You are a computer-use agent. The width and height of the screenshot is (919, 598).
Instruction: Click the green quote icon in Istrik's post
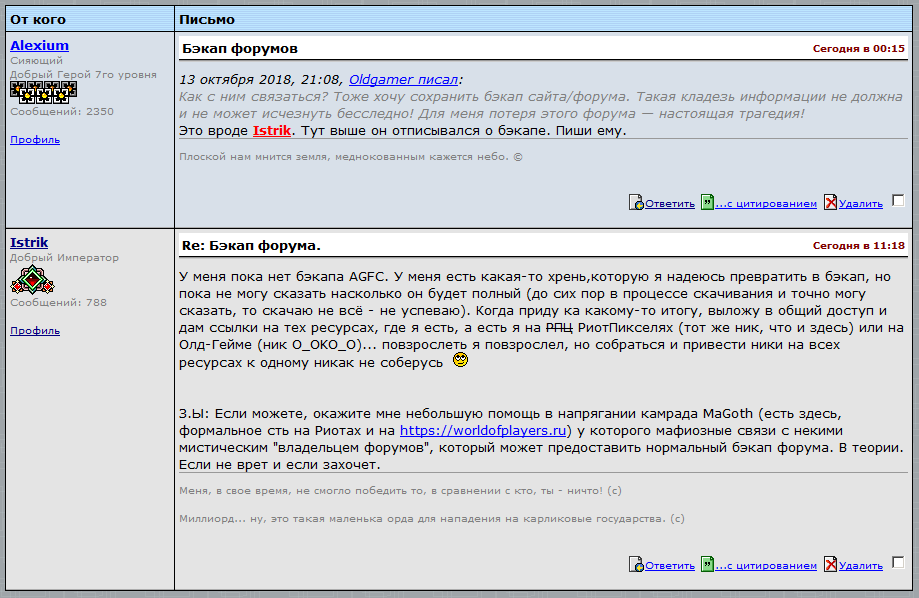click(x=707, y=565)
